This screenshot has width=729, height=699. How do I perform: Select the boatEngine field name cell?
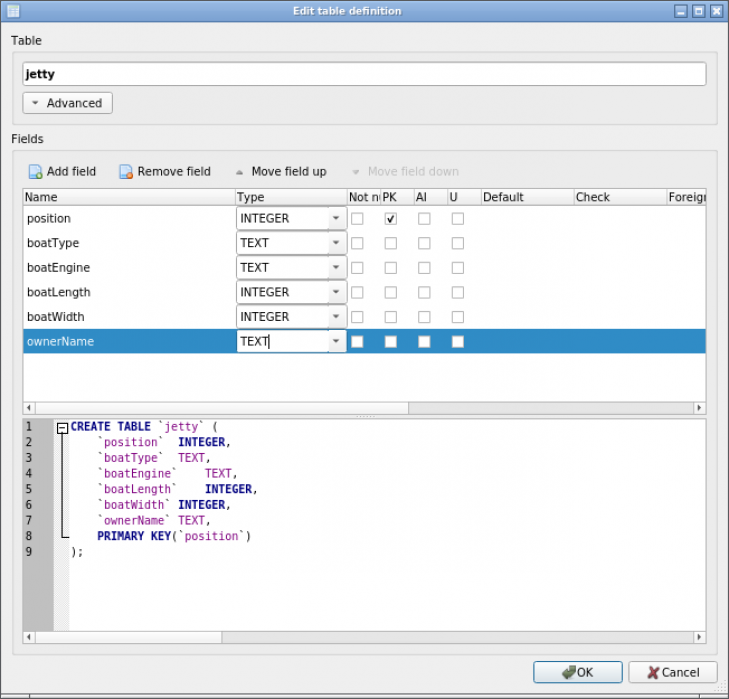(129, 268)
